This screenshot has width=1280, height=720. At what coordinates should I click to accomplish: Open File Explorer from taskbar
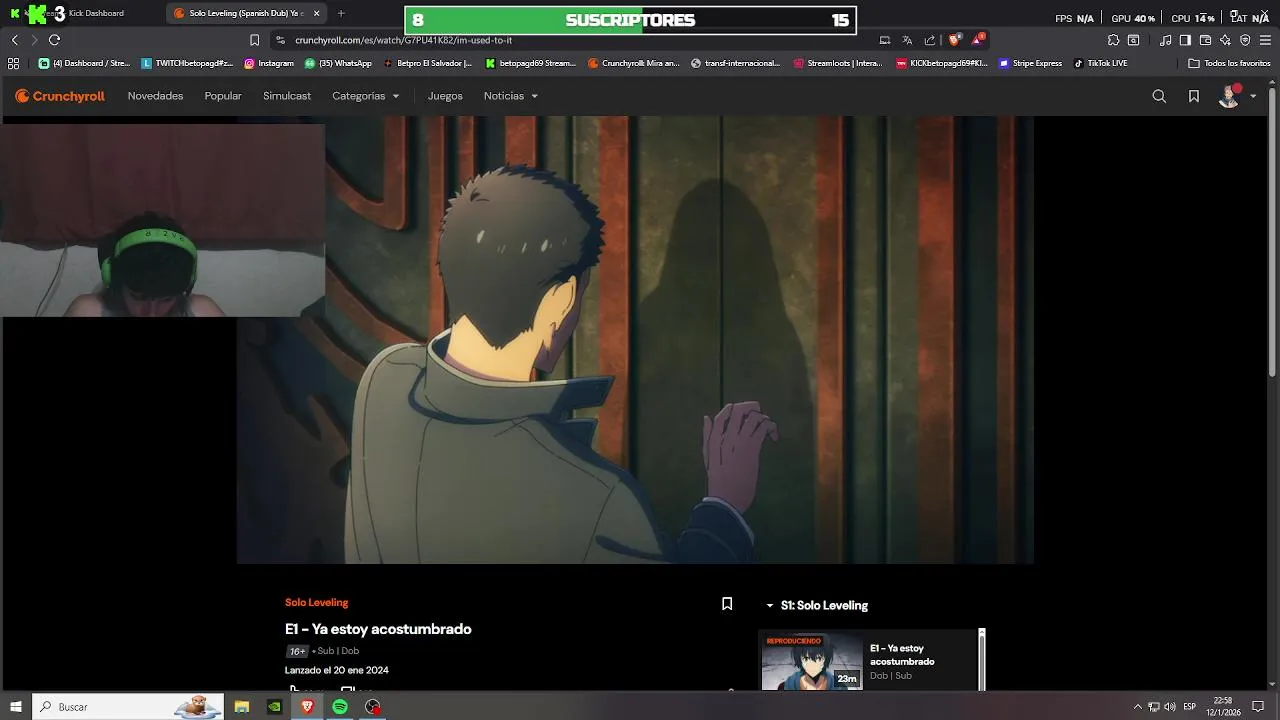[x=242, y=706]
